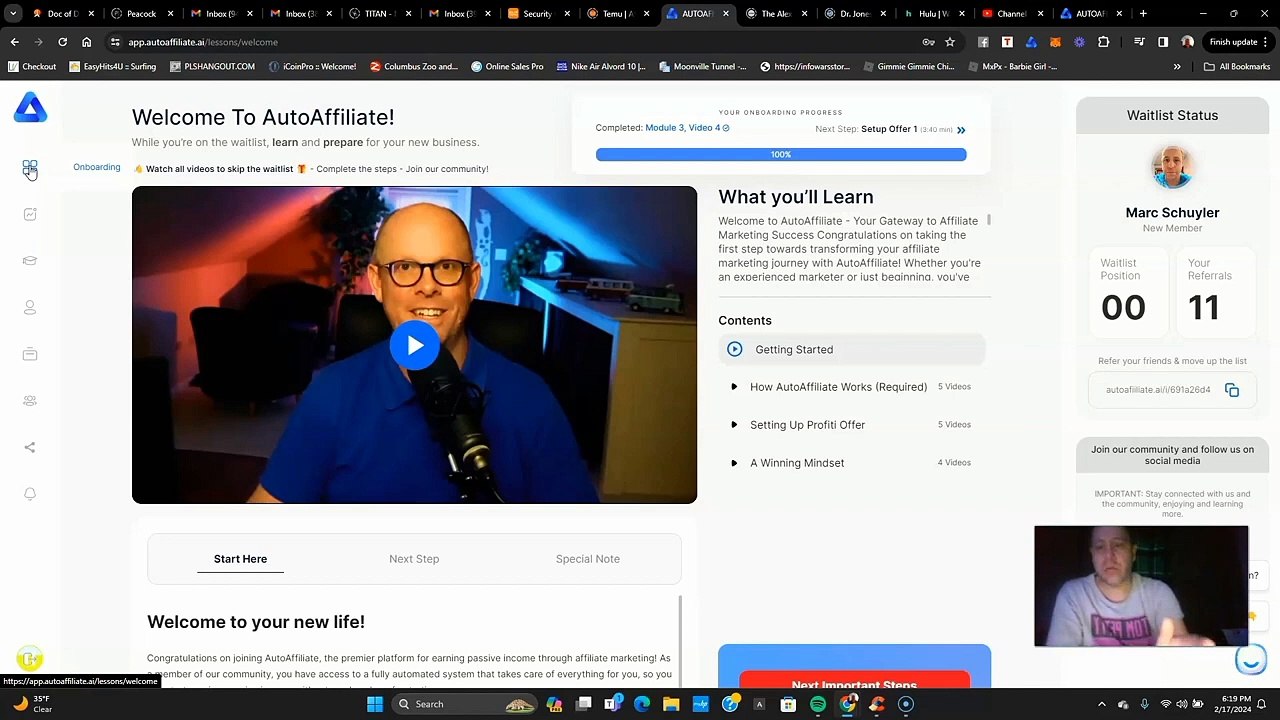Open a new browser tab
This screenshot has height=720, width=1280.
[x=1143, y=14]
